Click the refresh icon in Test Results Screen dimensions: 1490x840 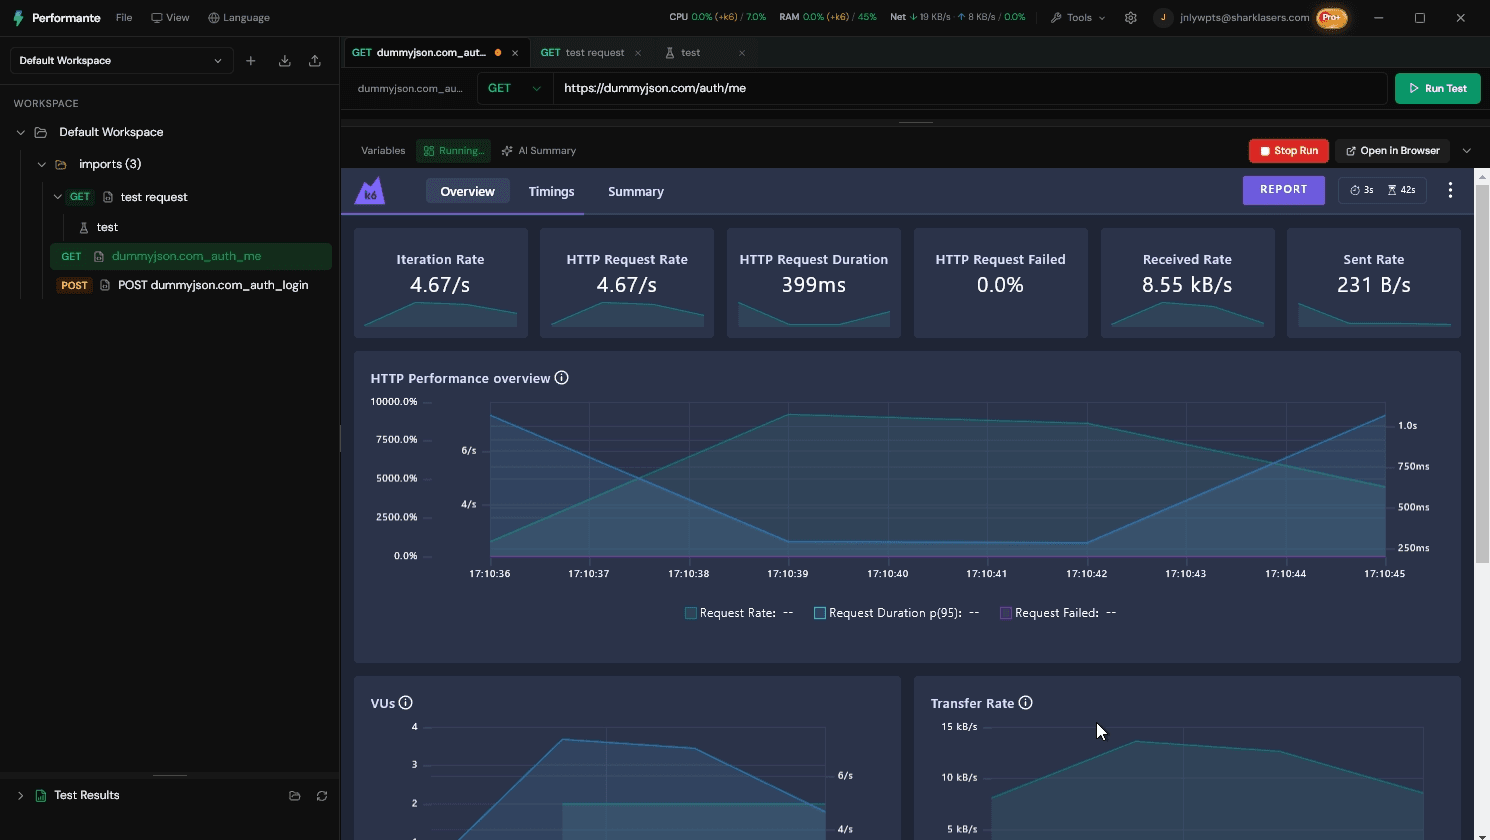click(x=322, y=796)
